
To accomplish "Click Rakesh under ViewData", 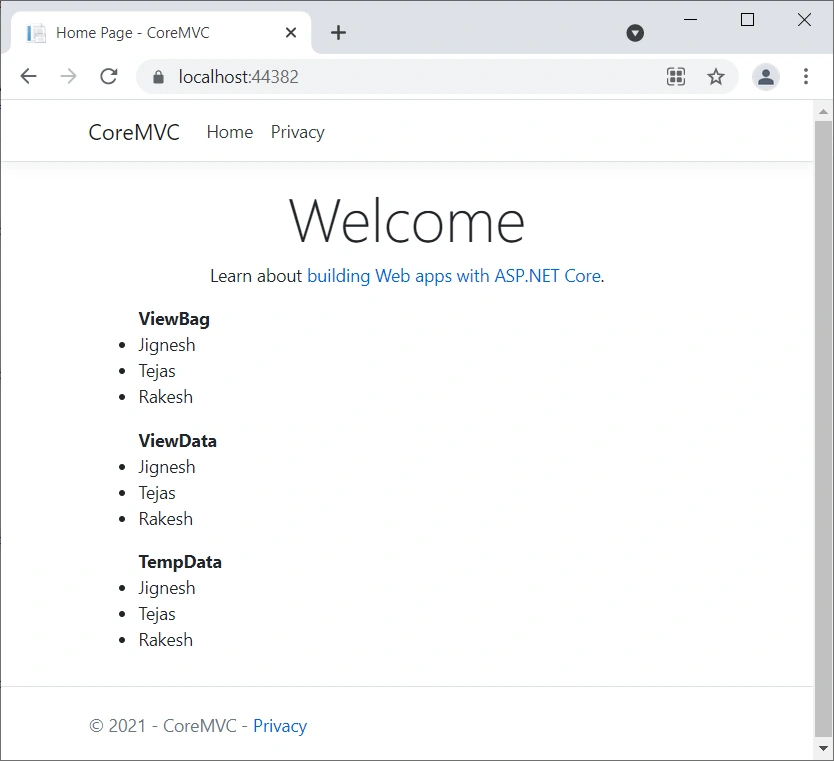I will pos(165,519).
